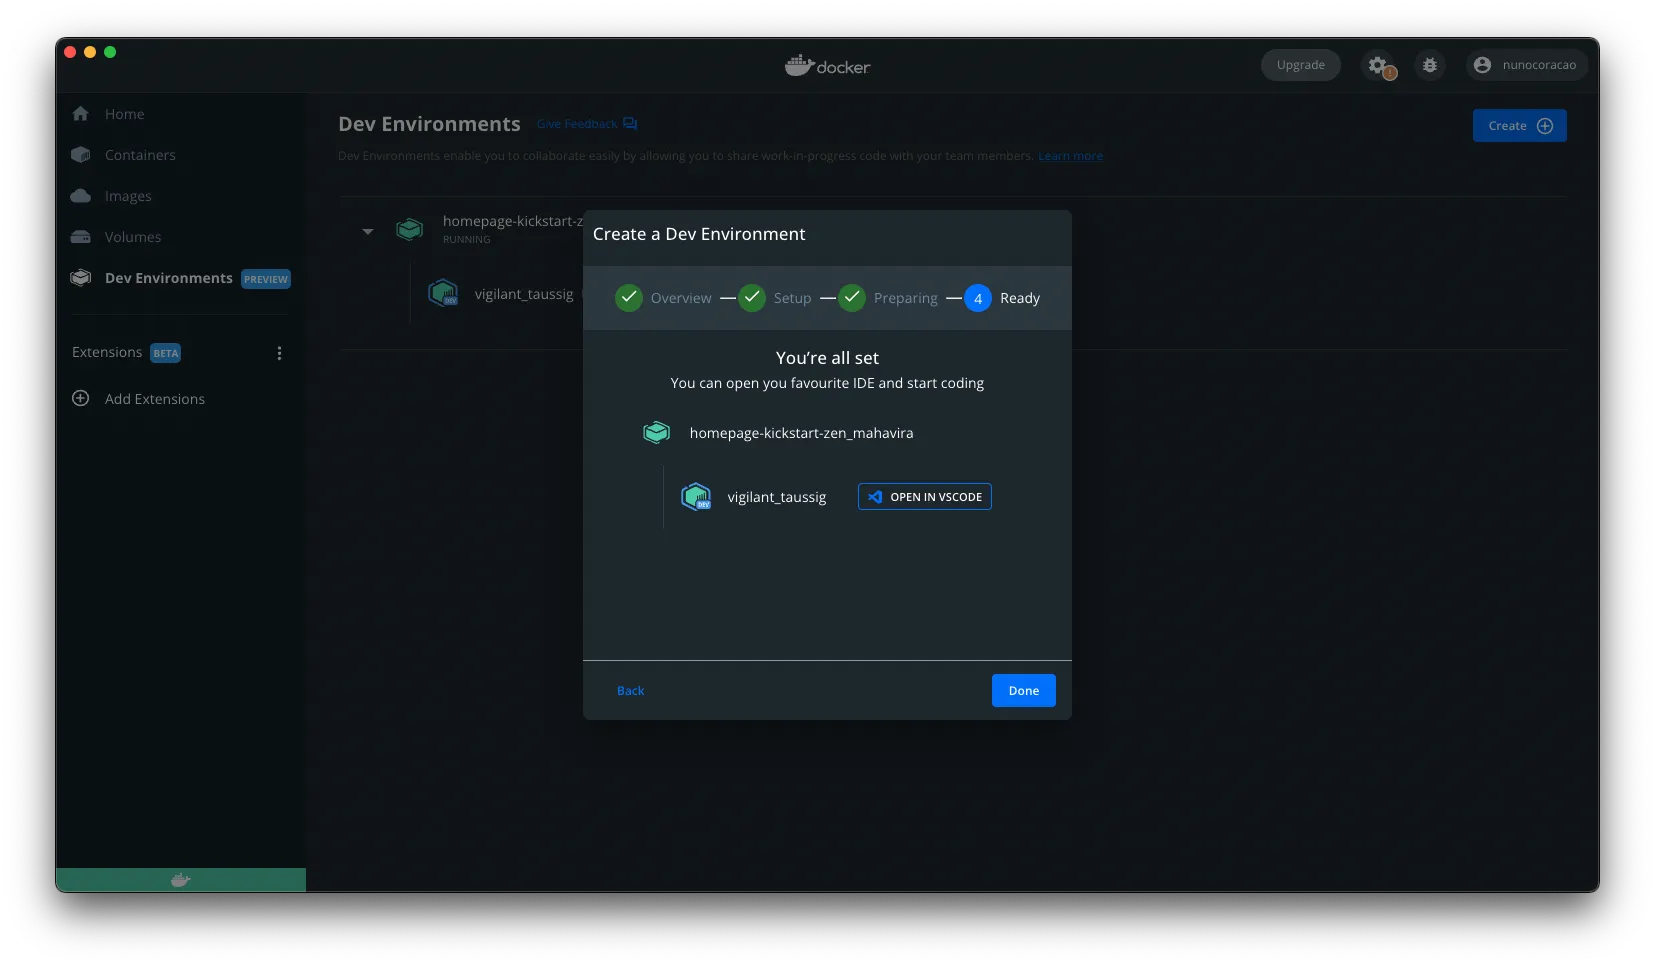The image size is (1655, 966).
Task: Click the Add Extensions plus icon
Action: (x=81, y=398)
